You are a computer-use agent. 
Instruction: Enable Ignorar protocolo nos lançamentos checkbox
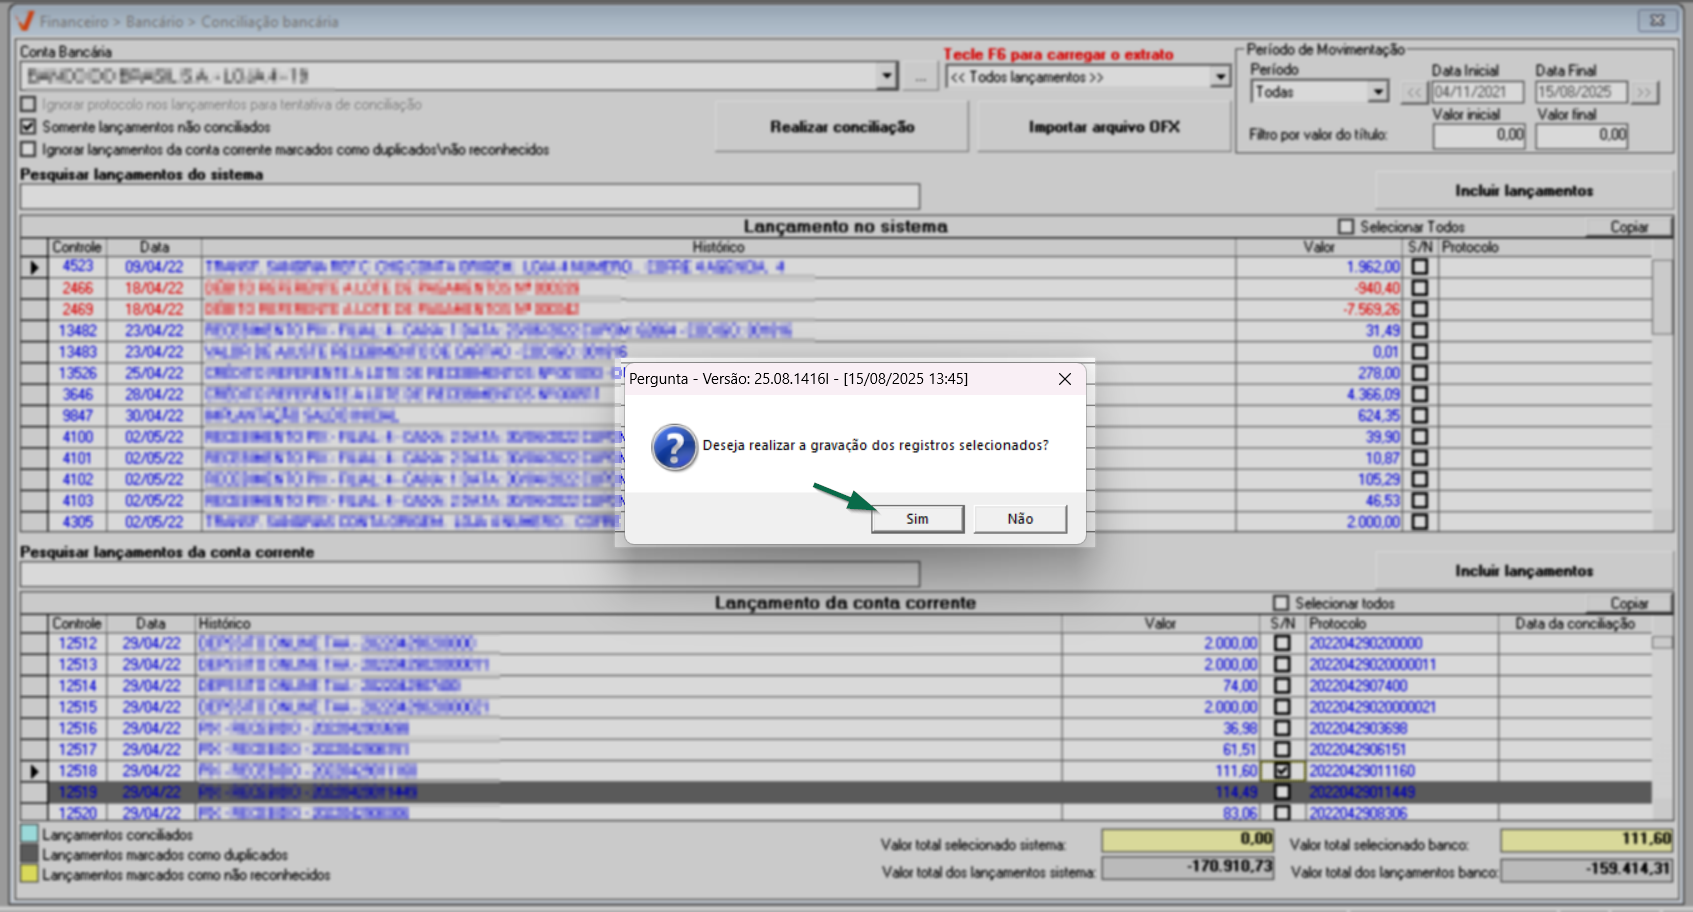click(x=29, y=105)
